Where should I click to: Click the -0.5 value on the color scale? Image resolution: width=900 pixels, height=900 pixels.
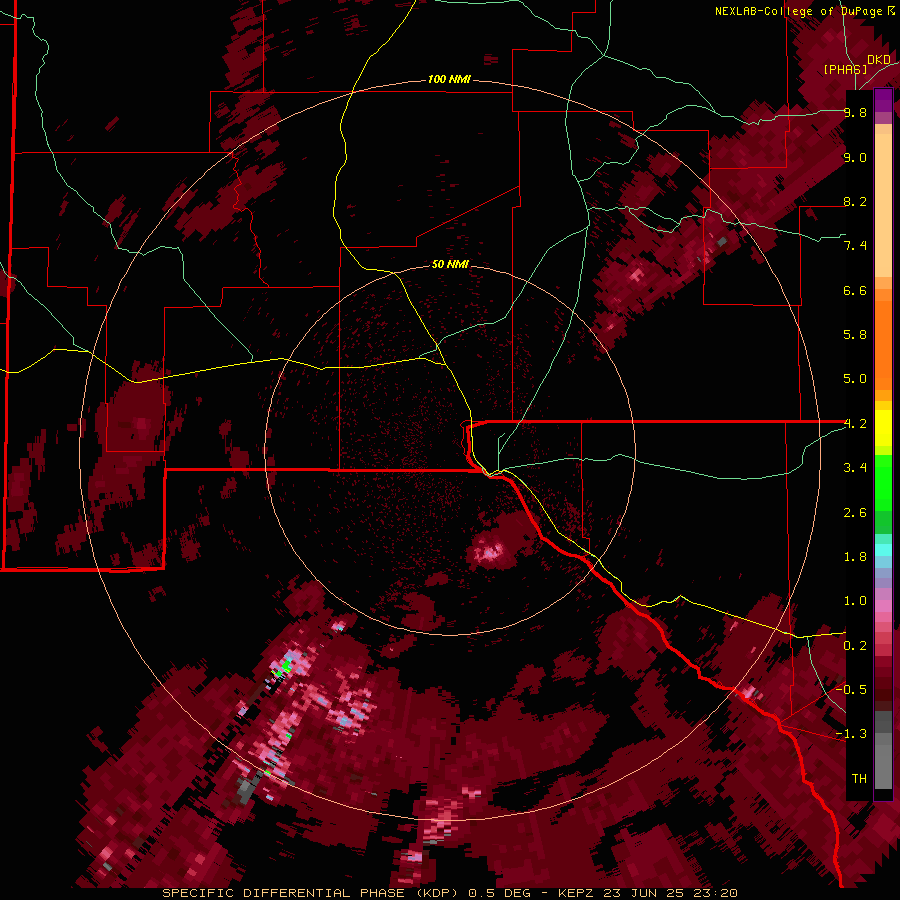851,689
